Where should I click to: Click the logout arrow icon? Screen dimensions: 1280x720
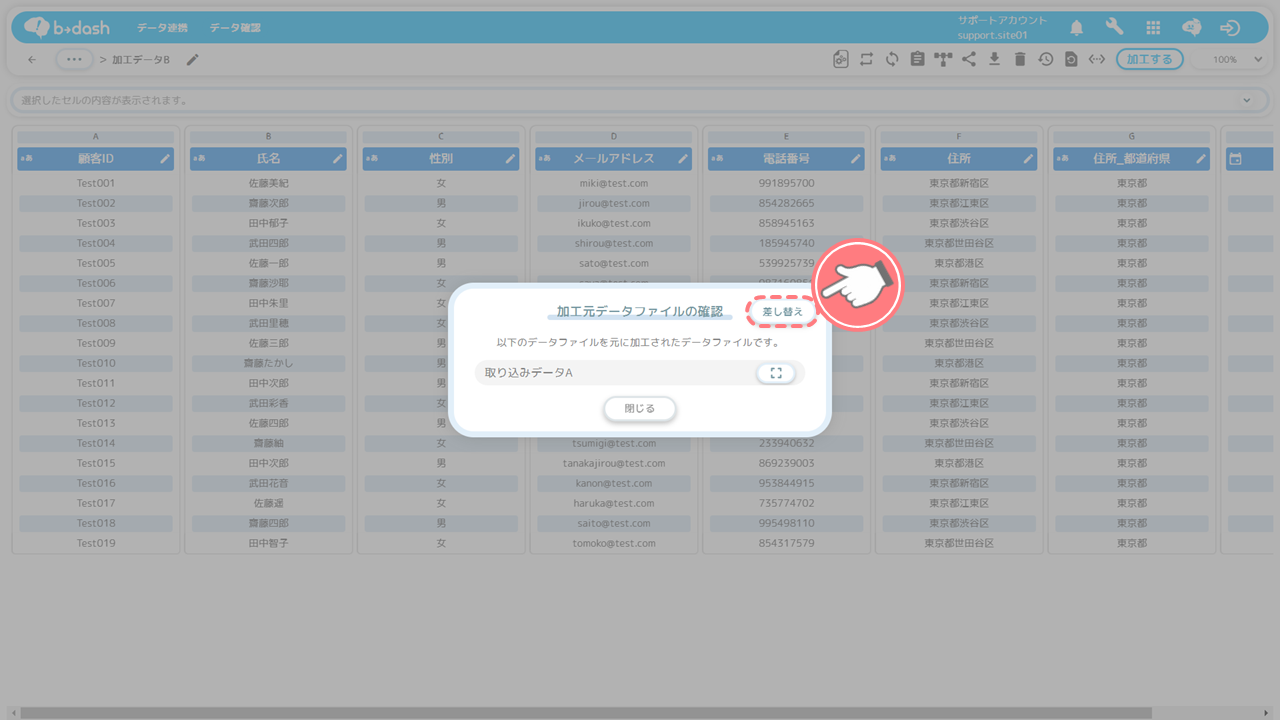(1230, 28)
